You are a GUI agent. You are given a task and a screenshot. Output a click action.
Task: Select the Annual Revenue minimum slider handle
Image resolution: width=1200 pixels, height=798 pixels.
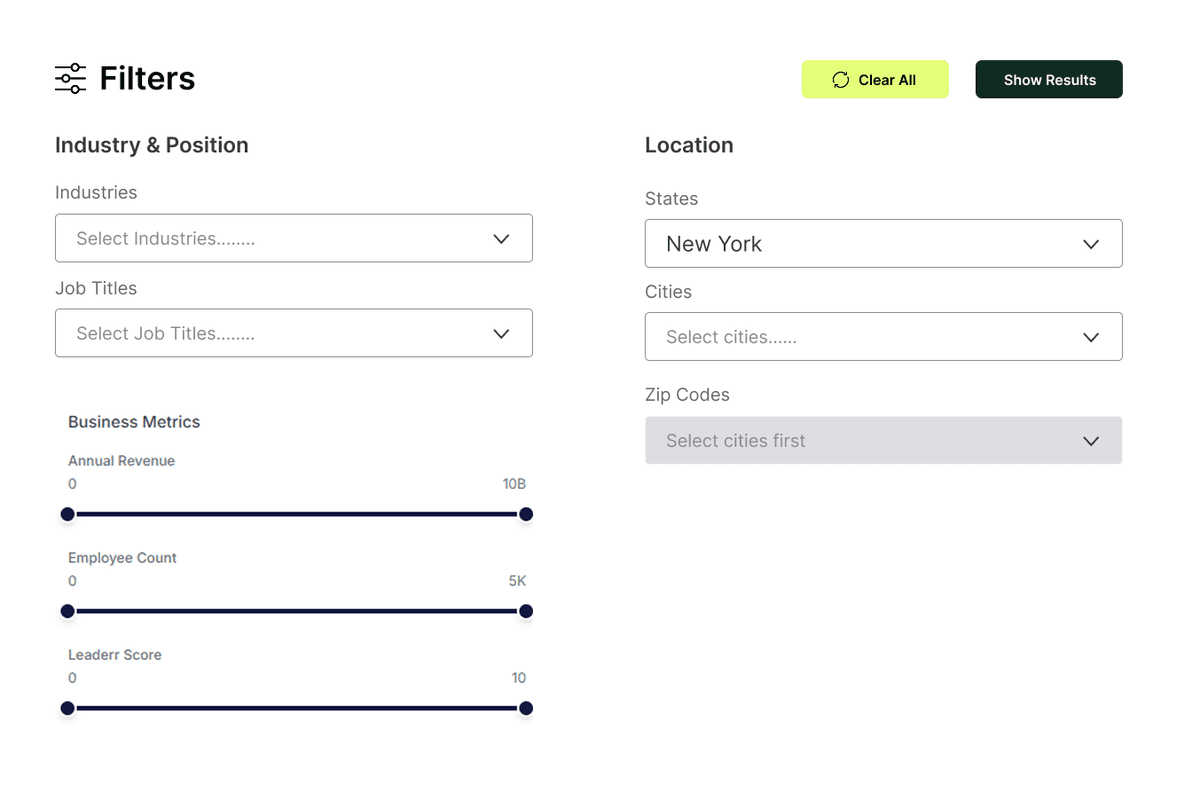click(x=68, y=514)
